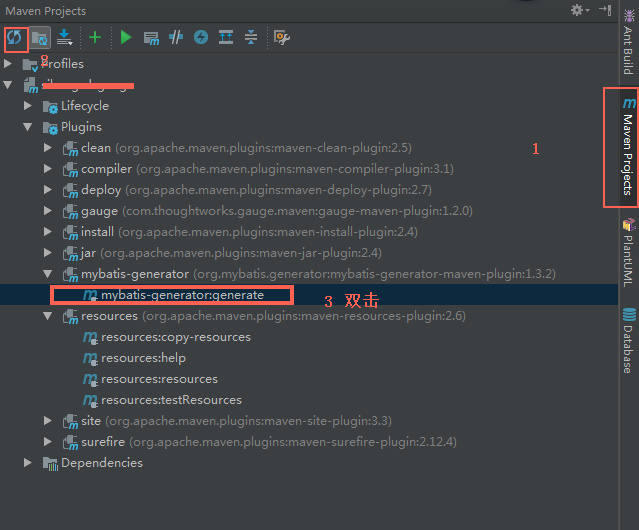Expand the jar plugin node
This screenshot has width=639, height=530.
coord(48,253)
